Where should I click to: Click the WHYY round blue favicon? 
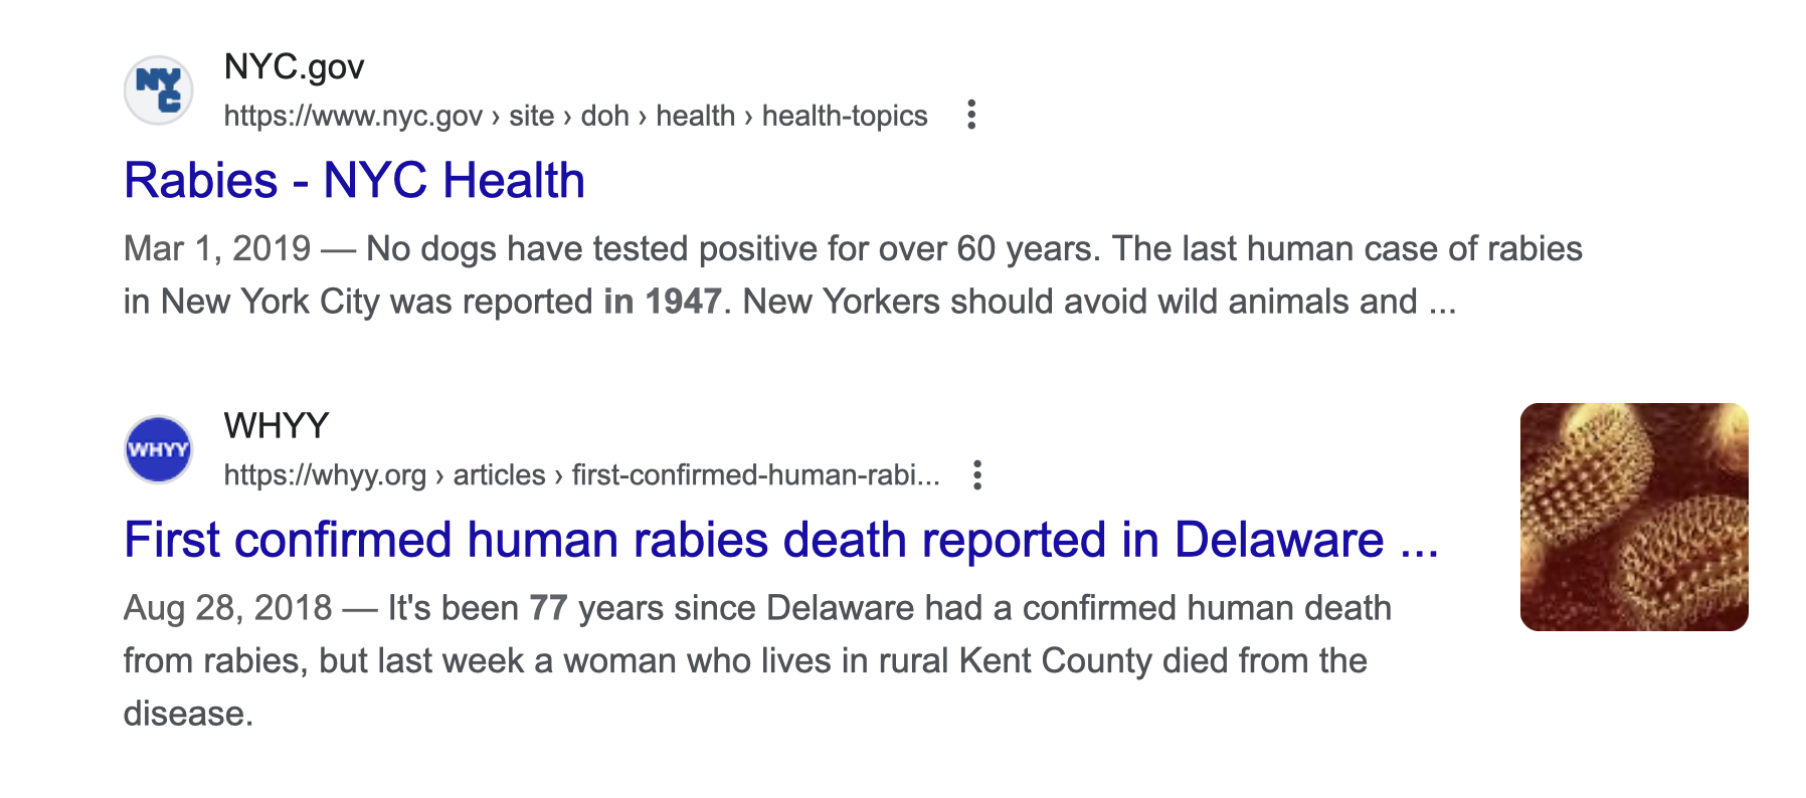tap(158, 449)
